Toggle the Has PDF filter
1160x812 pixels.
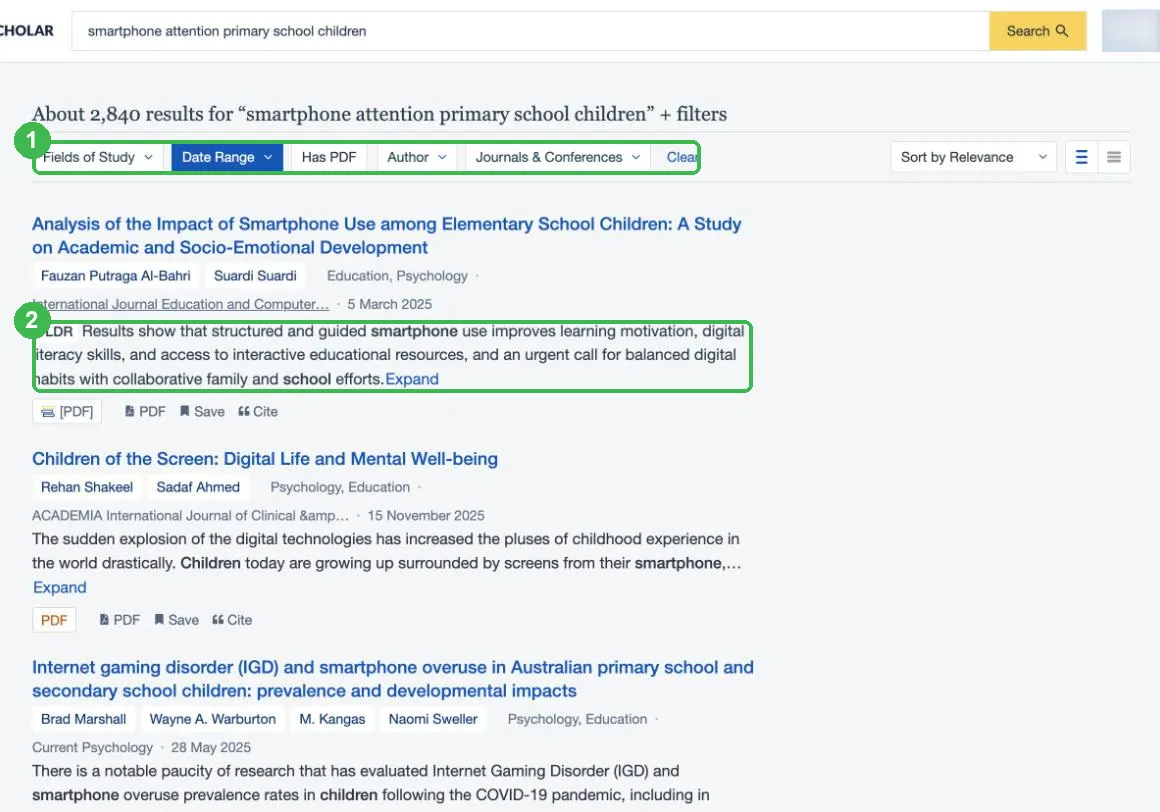tap(329, 157)
